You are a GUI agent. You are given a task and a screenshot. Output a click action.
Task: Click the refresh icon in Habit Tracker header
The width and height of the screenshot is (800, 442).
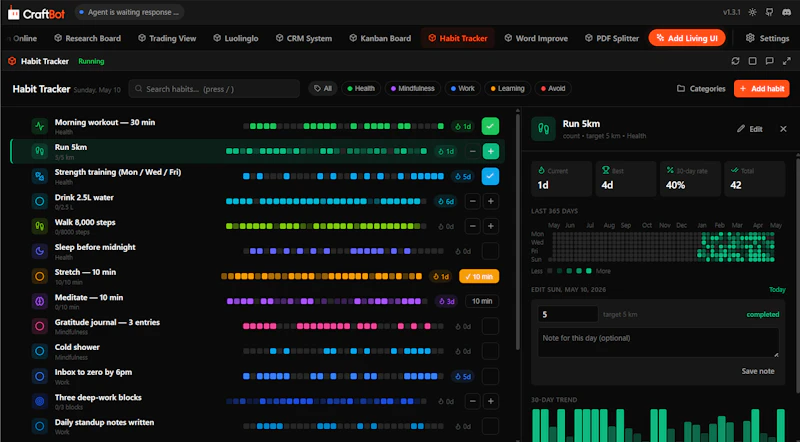pyautogui.click(x=735, y=61)
